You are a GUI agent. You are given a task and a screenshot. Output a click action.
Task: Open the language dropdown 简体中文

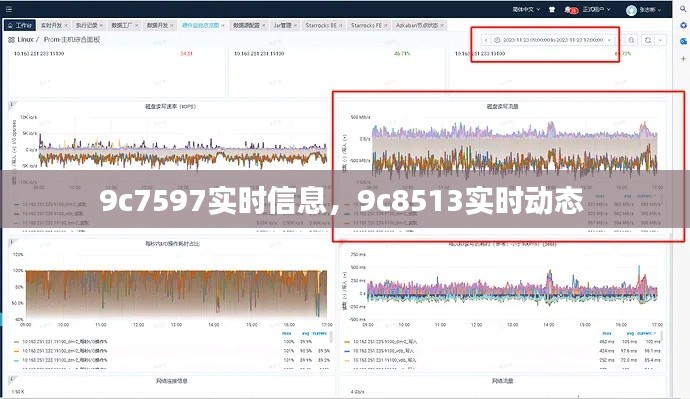pyautogui.click(x=526, y=9)
